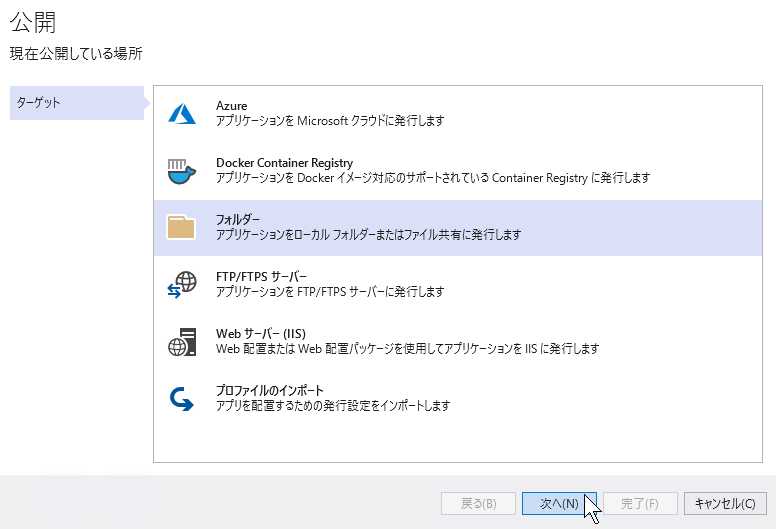This screenshot has height=529, width=776.
Task: Click the import profile arrow icon
Action: point(182,399)
